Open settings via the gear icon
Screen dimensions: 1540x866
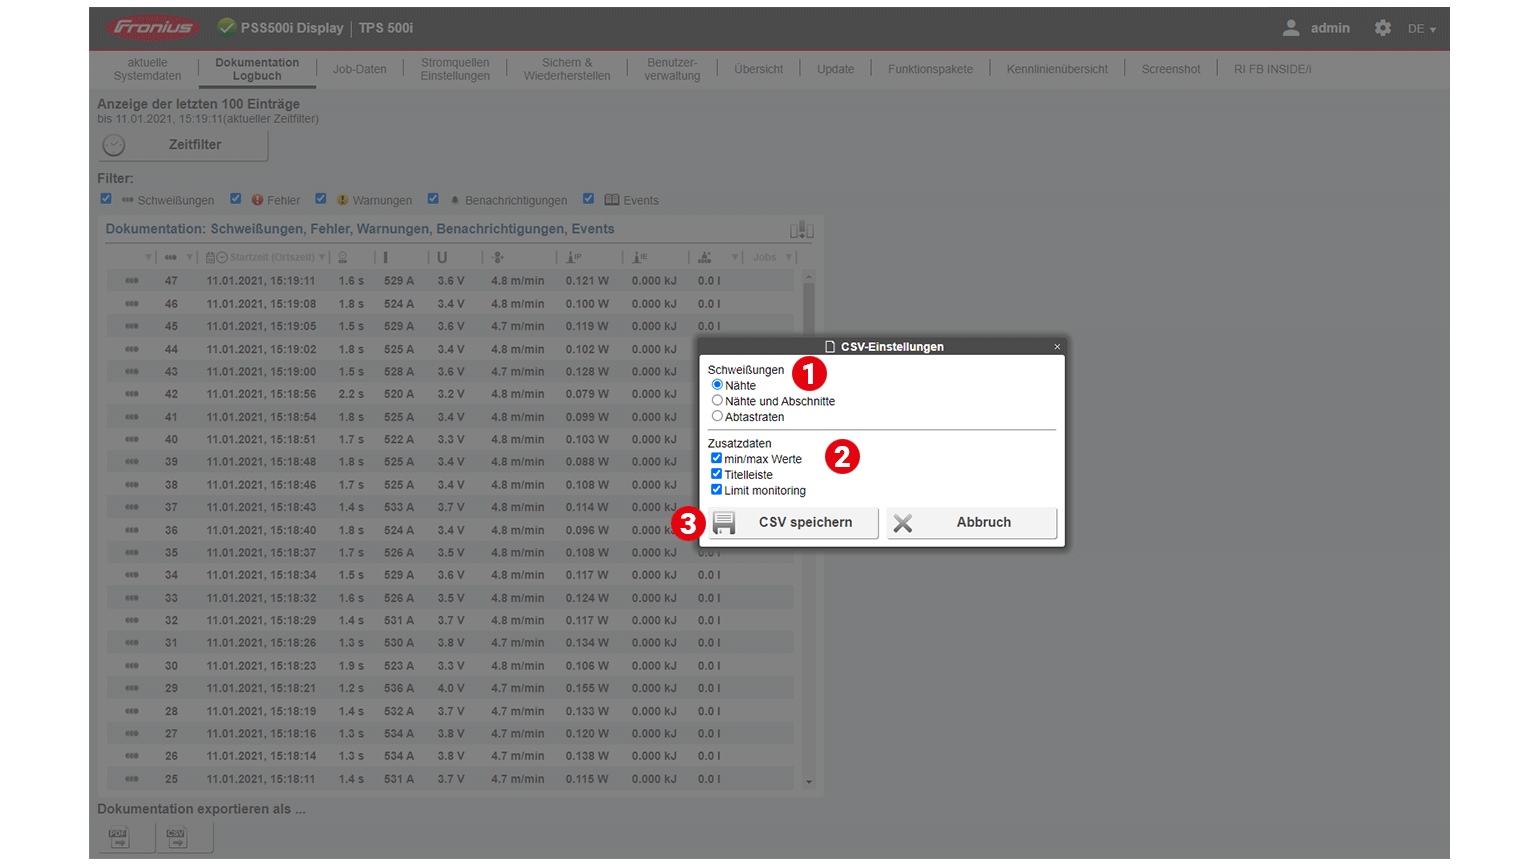click(1382, 28)
